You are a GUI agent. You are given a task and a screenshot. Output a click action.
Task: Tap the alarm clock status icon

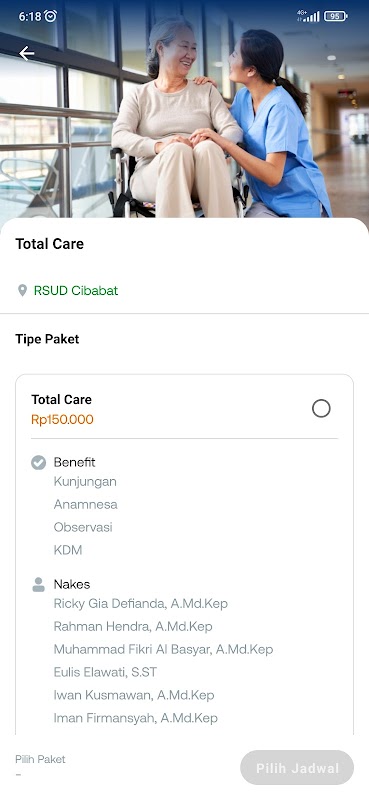pyautogui.click(x=50, y=16)
